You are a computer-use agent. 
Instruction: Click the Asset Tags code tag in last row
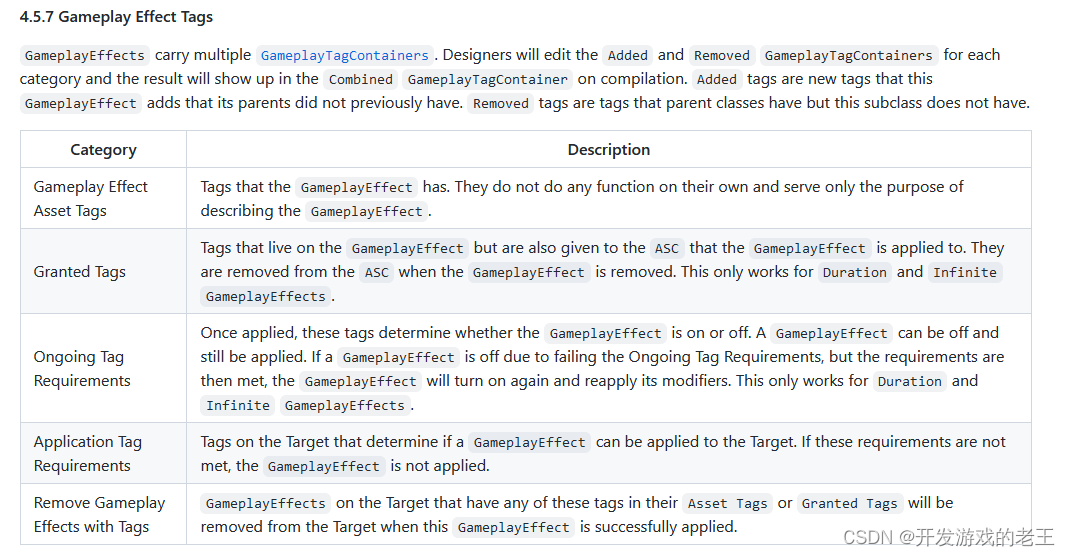tap(727, 503)
